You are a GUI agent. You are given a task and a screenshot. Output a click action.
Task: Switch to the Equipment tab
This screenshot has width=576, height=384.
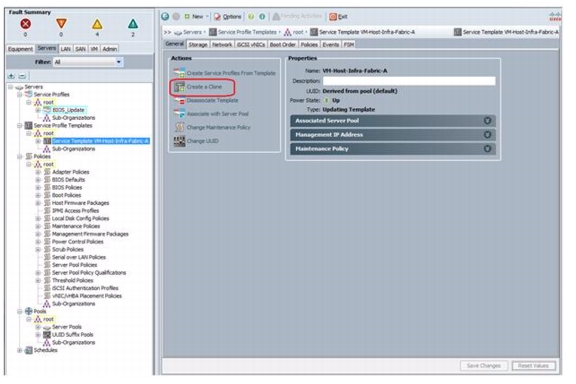pyautogui.click(x=21, y=49)
